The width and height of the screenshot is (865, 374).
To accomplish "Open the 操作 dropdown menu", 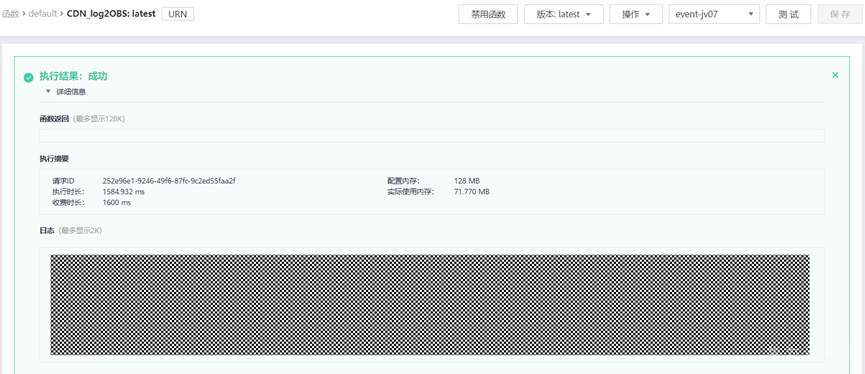I will coord(636,14).
